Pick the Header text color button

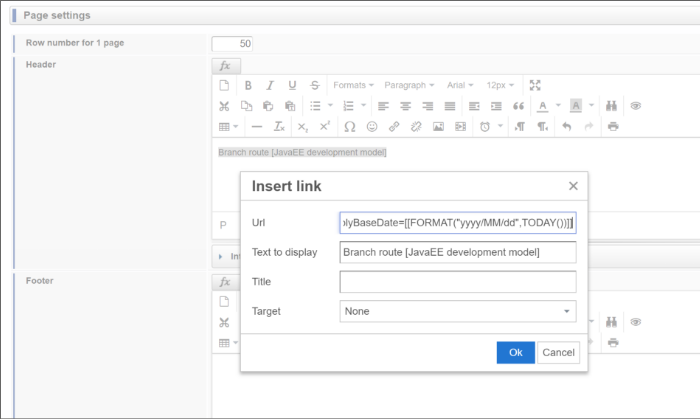(543, 106)
